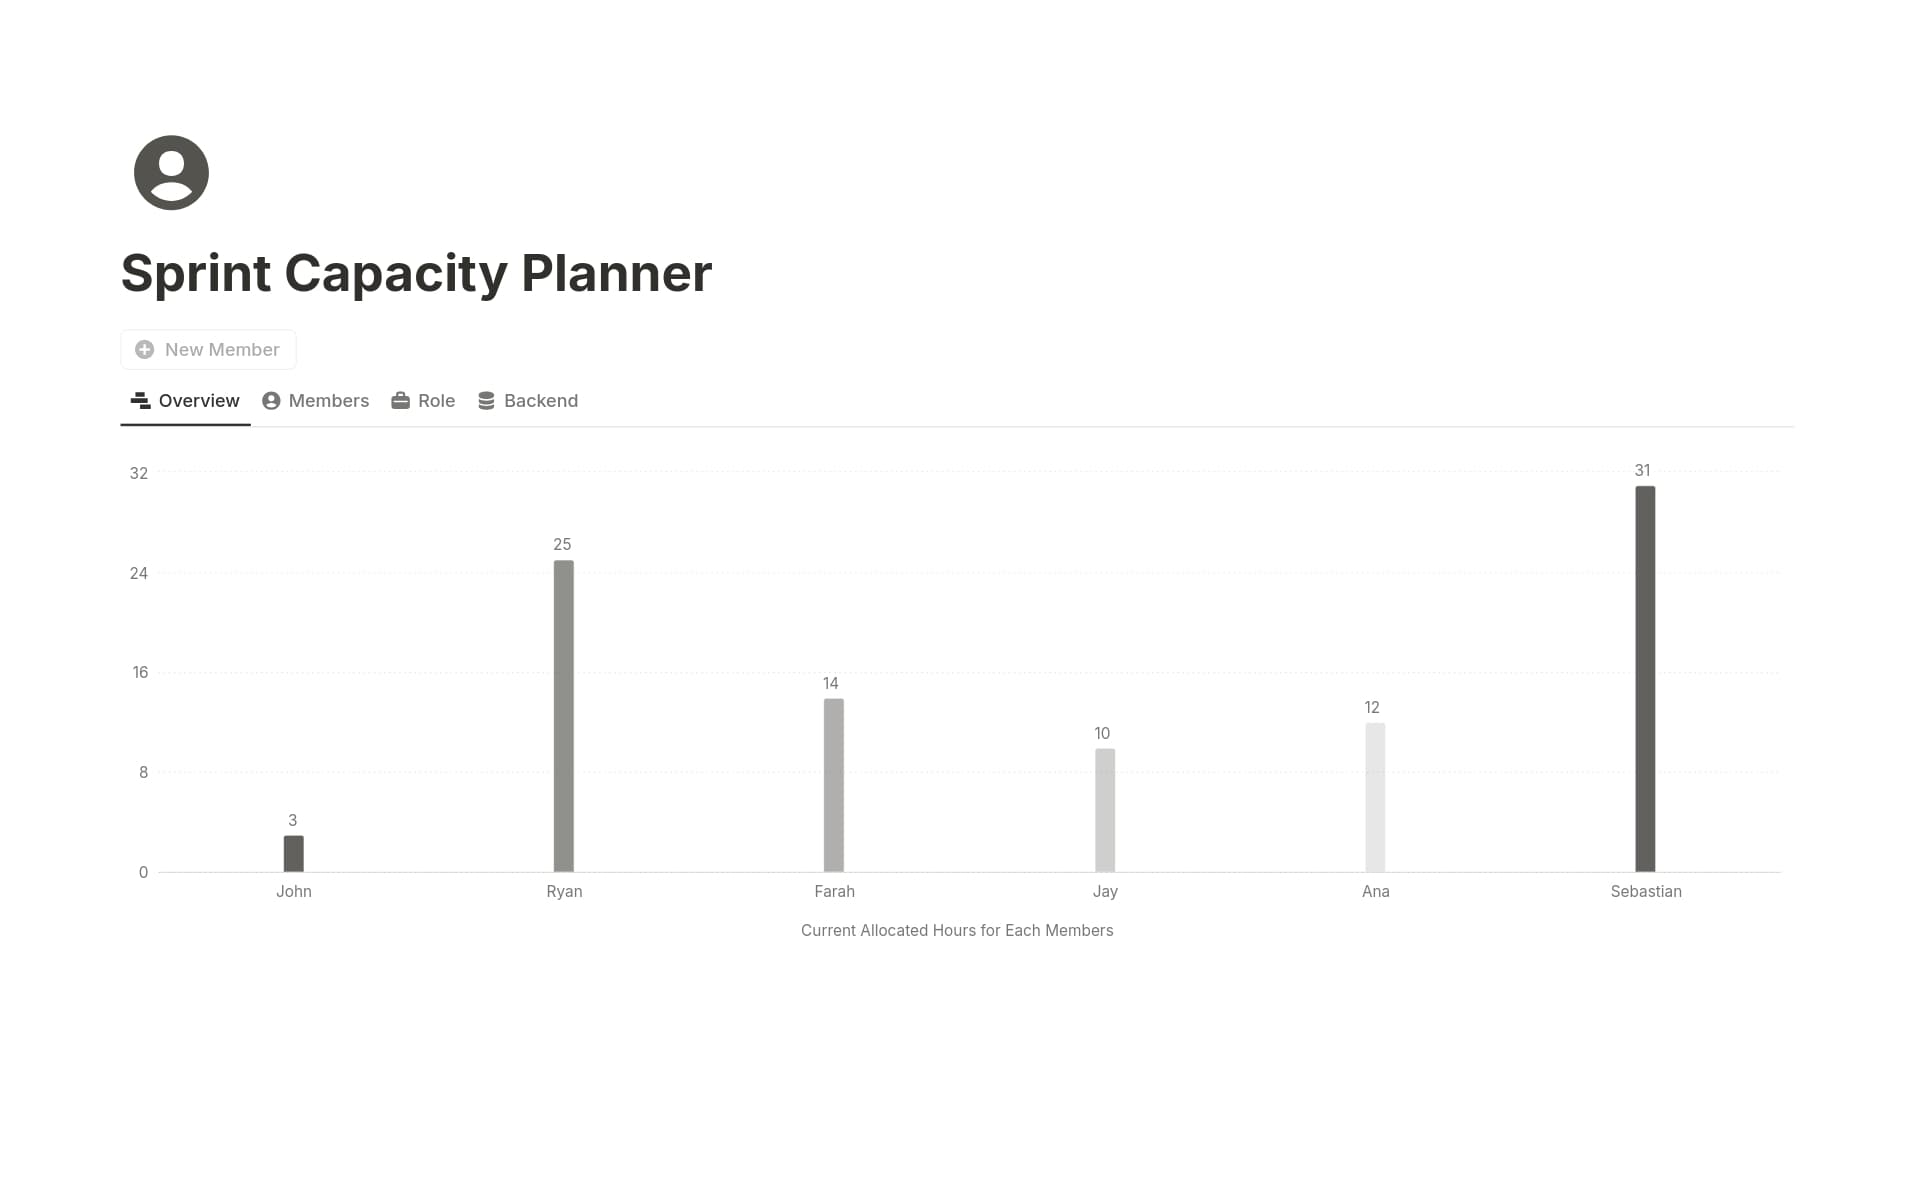Click the New Member button
Viewport: 1920px width, 1199px height.
click(x=208, y=349)
